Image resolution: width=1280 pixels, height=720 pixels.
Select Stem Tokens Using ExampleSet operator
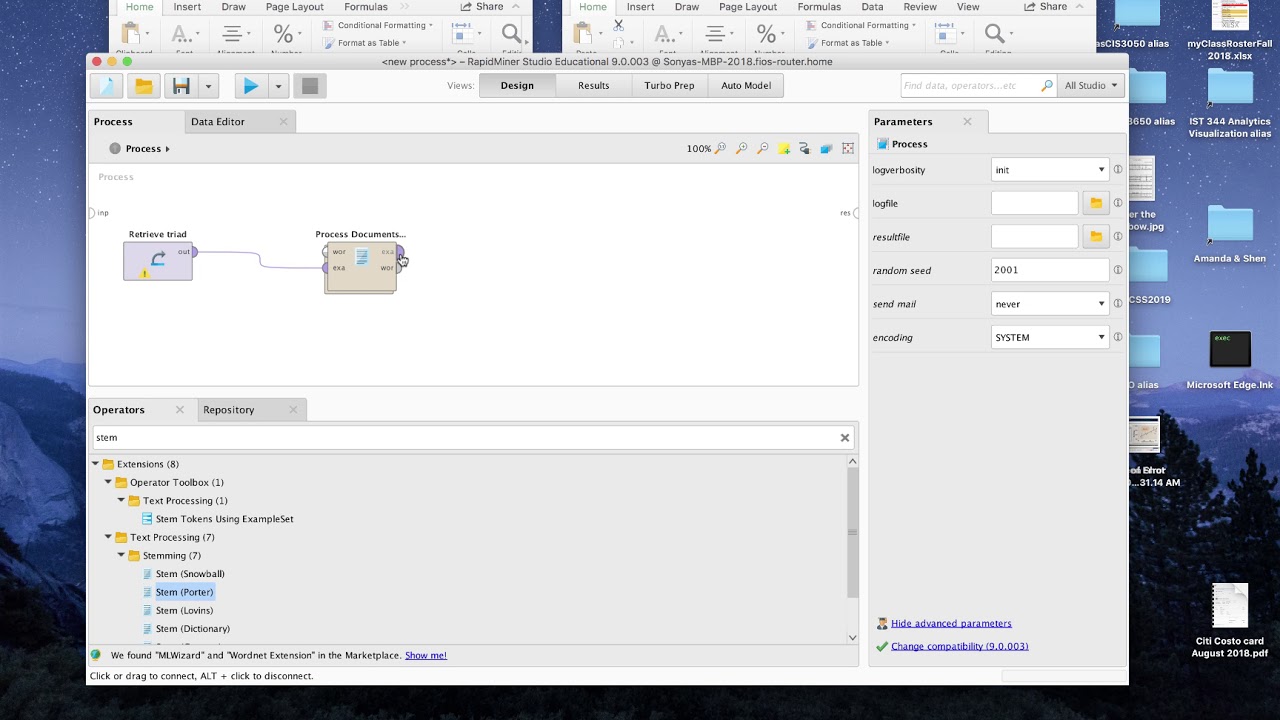pos(224,519)
